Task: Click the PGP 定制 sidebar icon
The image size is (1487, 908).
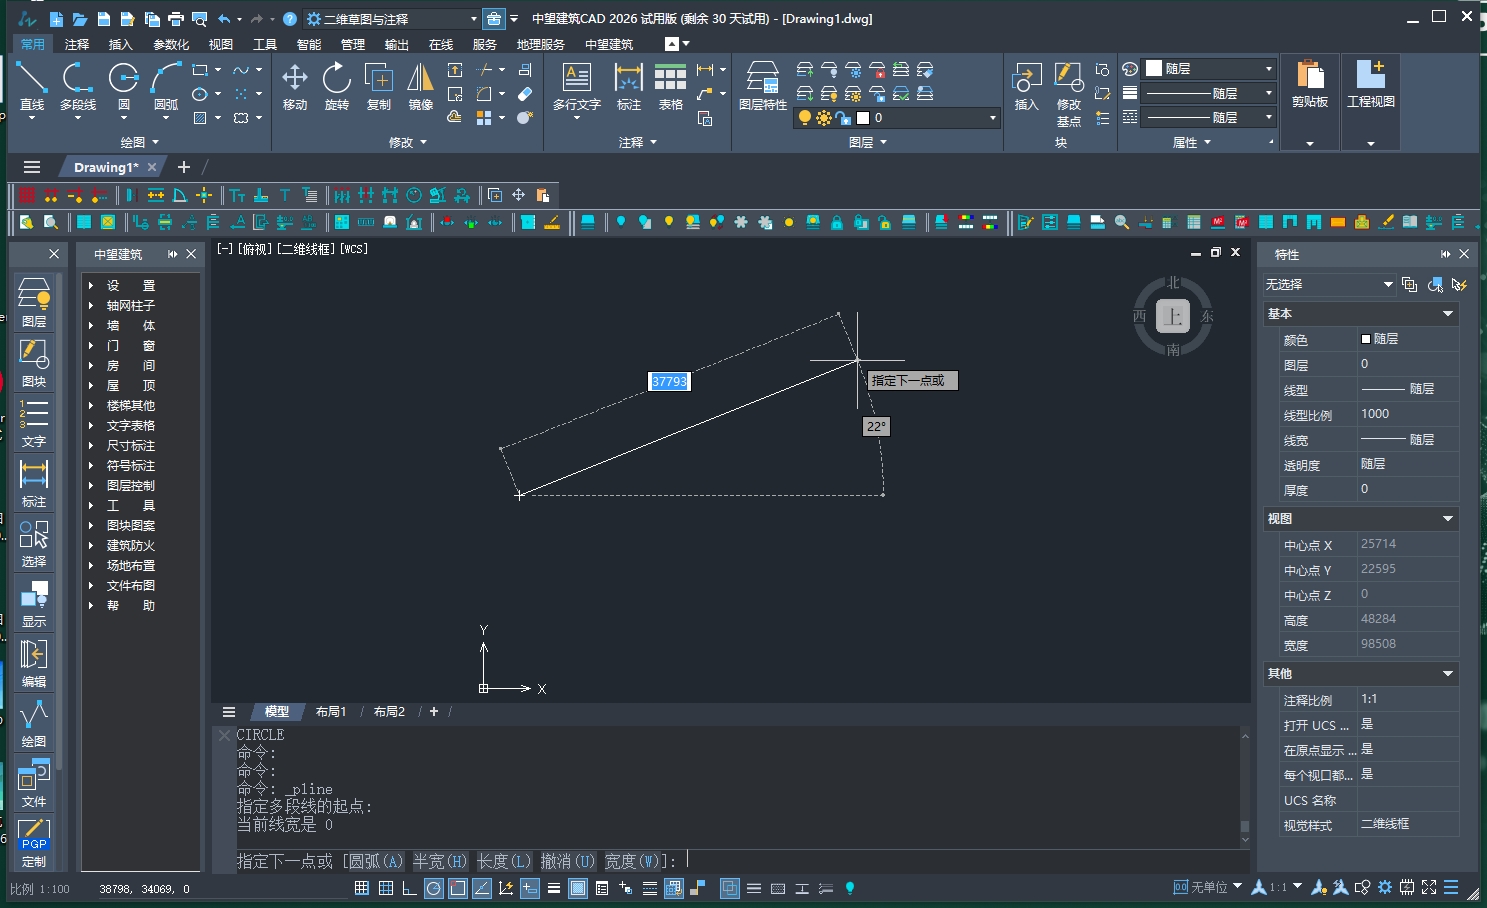Action: (34, 843)
